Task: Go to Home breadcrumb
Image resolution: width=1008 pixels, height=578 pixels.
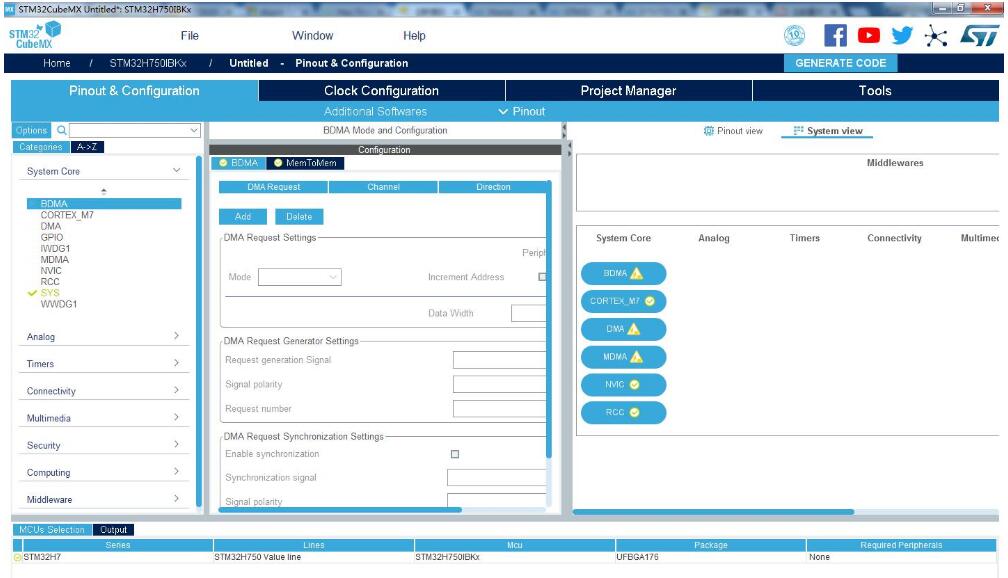Action: pyautogui.click(x=57, y=63)
